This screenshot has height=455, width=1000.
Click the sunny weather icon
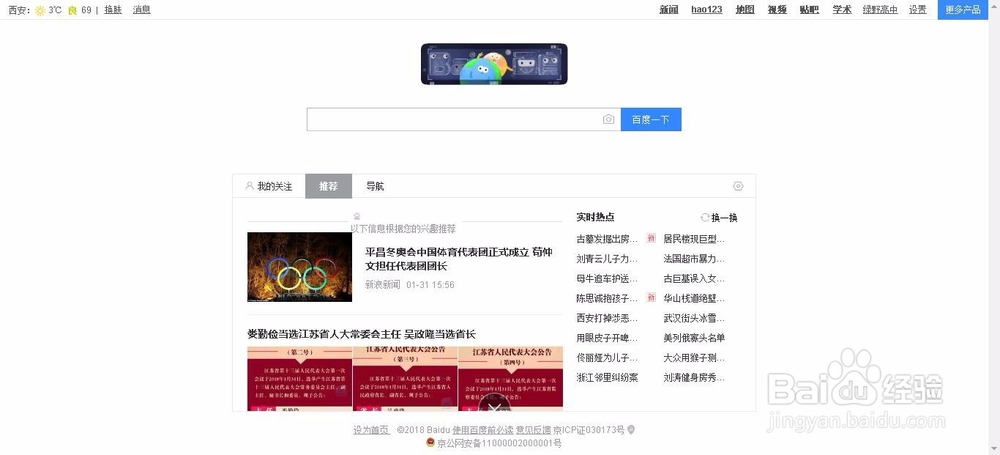pos(40,10)
